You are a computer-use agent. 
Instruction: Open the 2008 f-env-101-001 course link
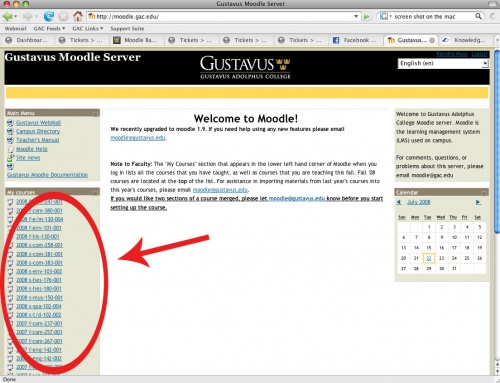[39, 228]
